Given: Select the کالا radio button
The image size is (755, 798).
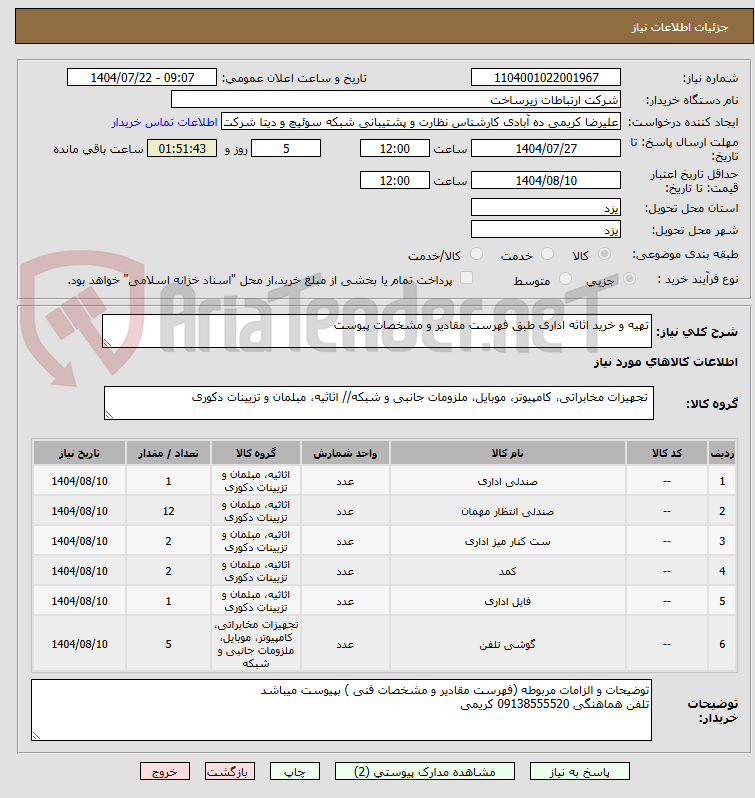Looking at the screenshot, I should (x=604, y=253).
